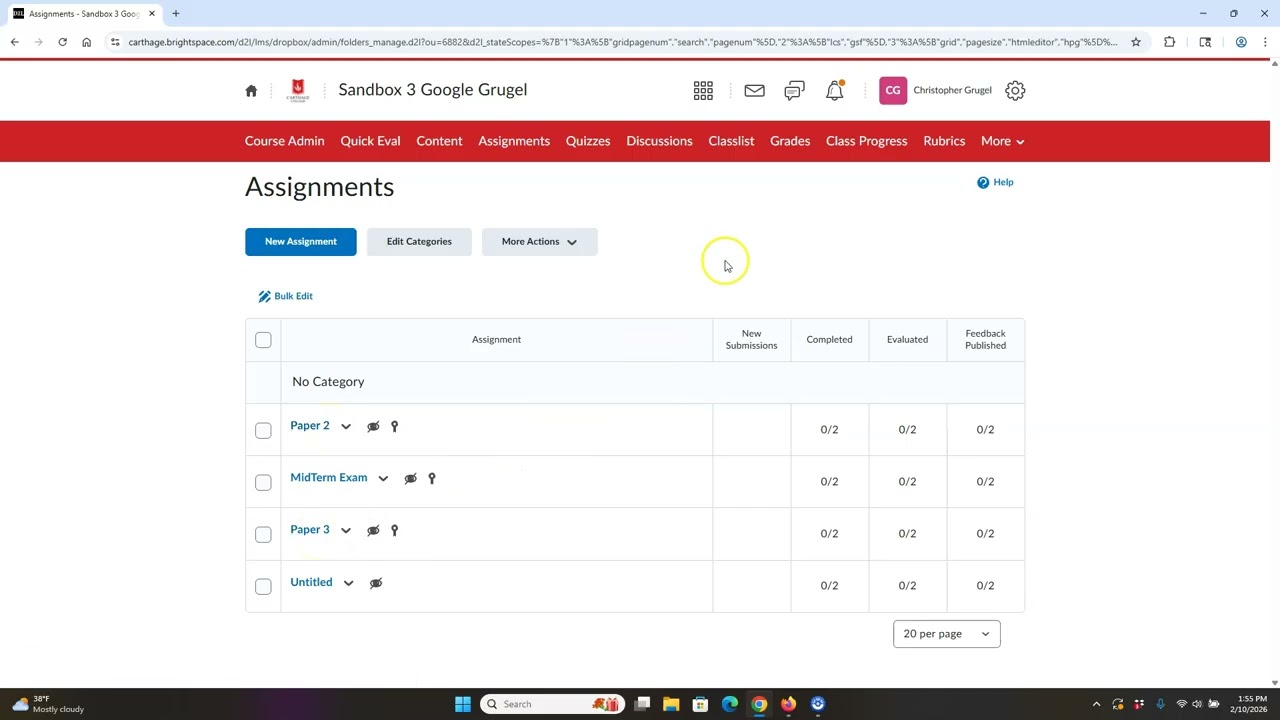Expand the Untitled actions chevron
Image resolution: width=1280 pixels, height=720 pixels.
pyautogui.click(x=348, y=583)
